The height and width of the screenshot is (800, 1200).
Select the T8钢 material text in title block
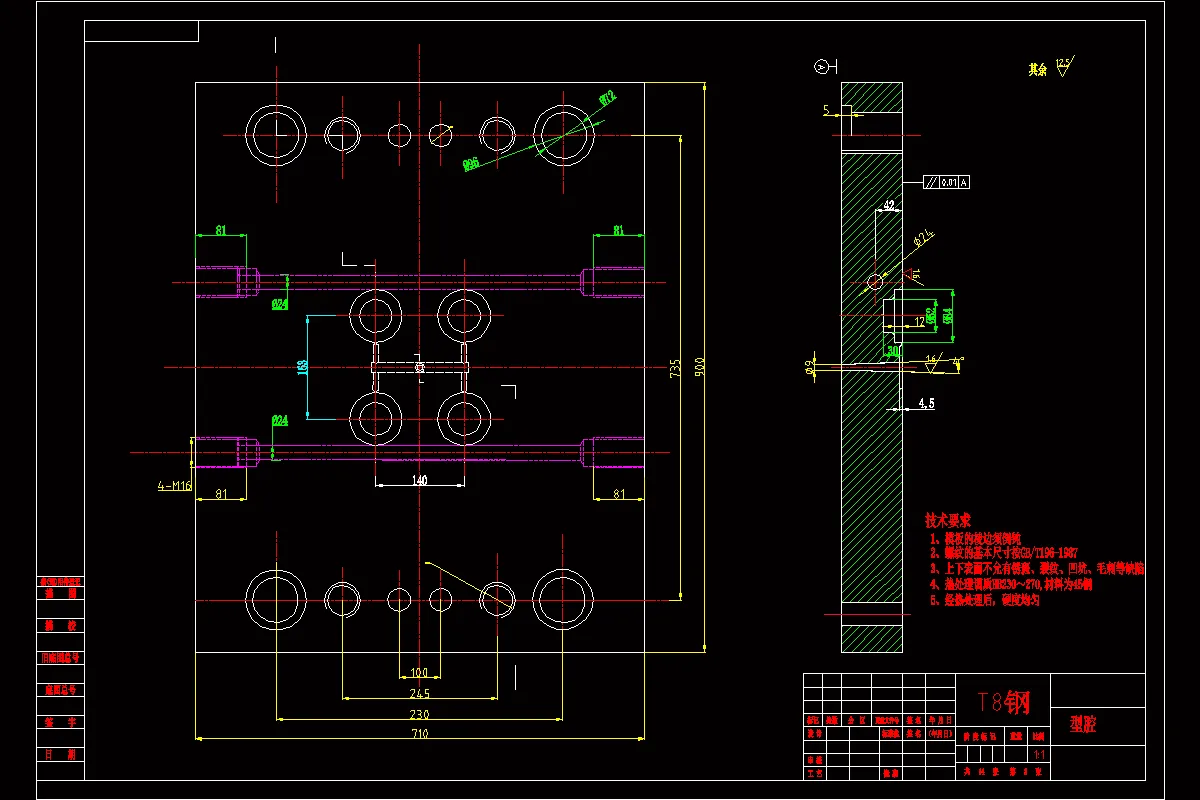click(x=1003, y=702)
